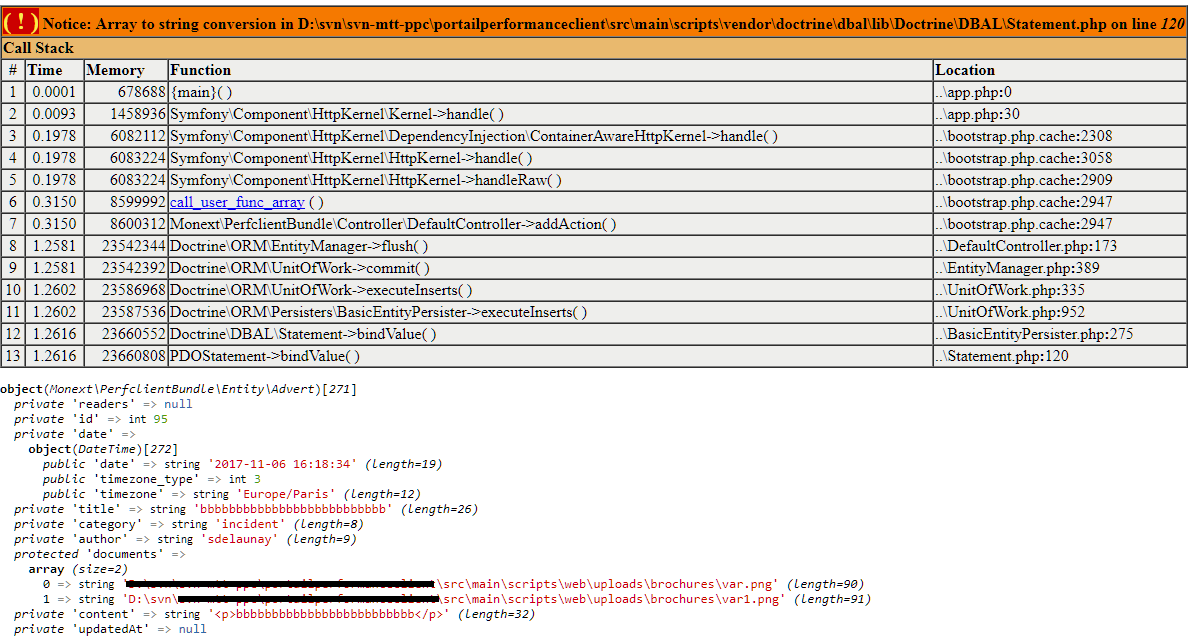Select the protected 'documents' line
This screenshot has width=1198, height=643.
[x=99, y=554]
